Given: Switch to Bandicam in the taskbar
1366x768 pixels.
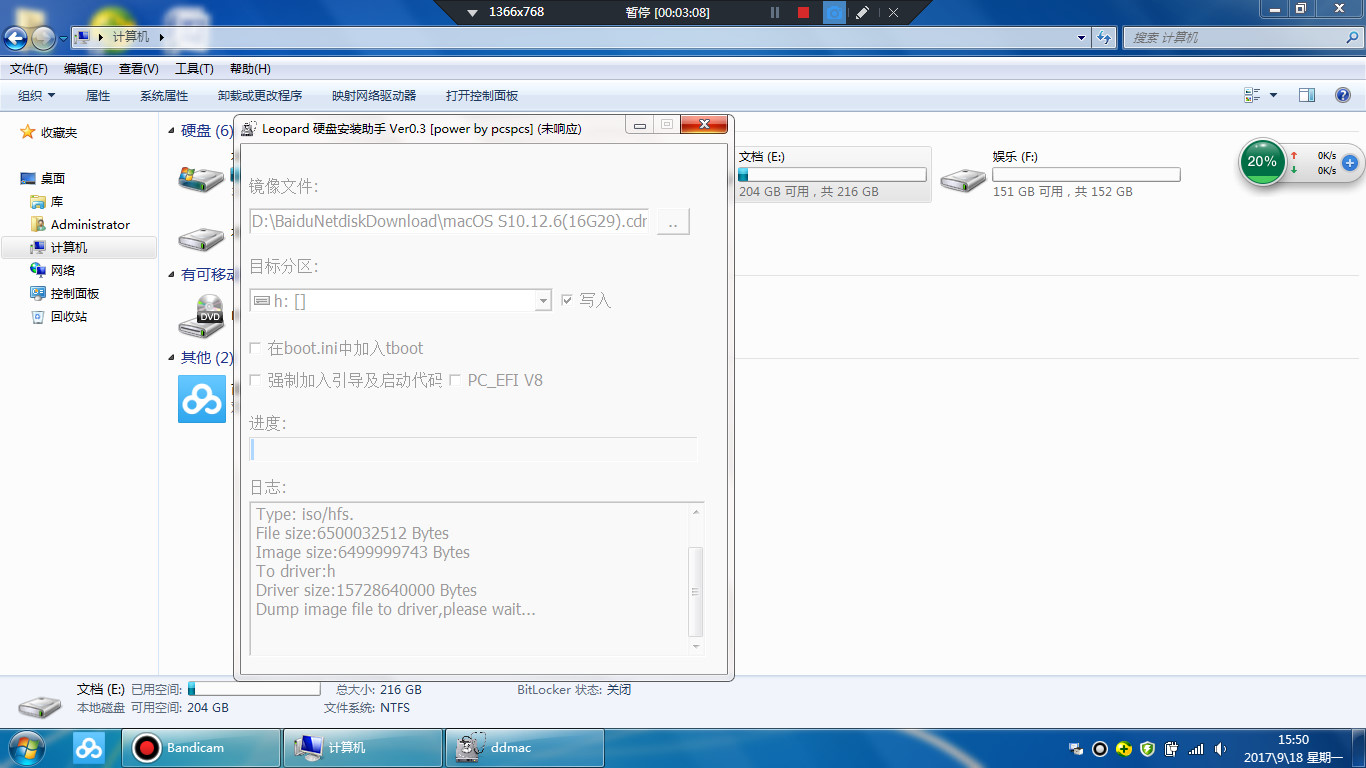Looking at the screenshot, I should (x=201, y=748).
